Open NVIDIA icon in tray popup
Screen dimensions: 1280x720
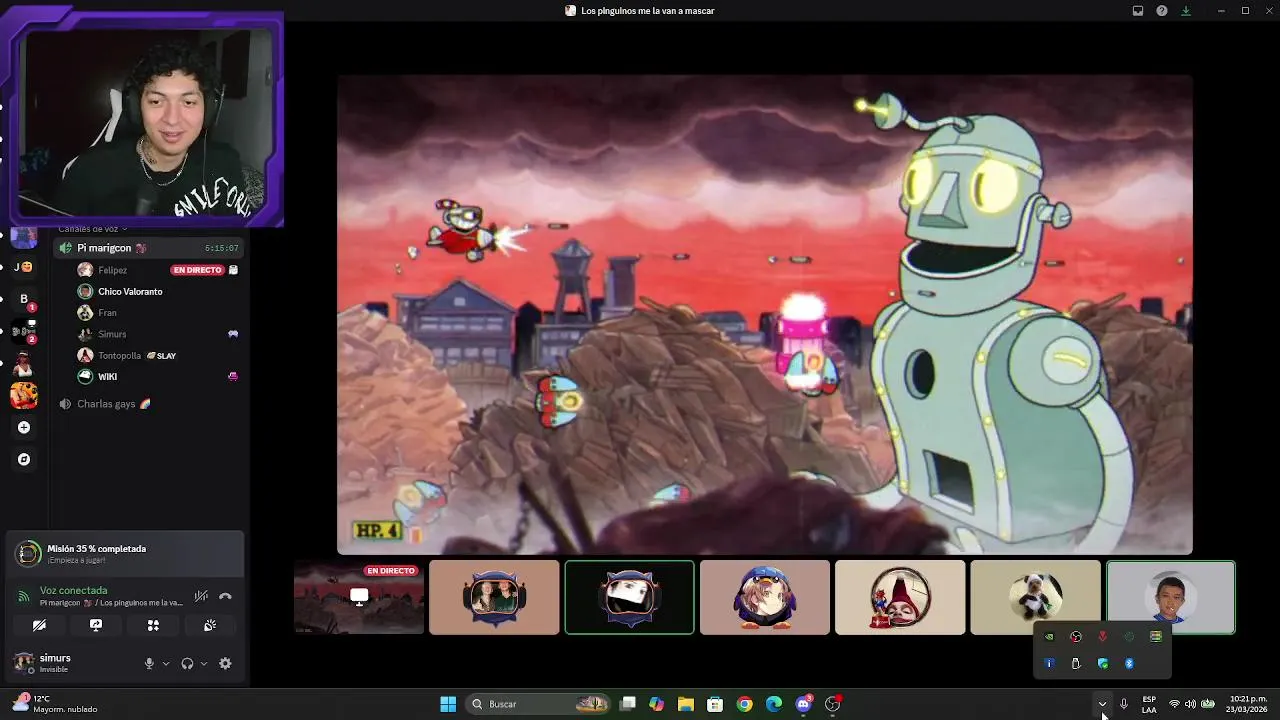[x=1049, y=636]
